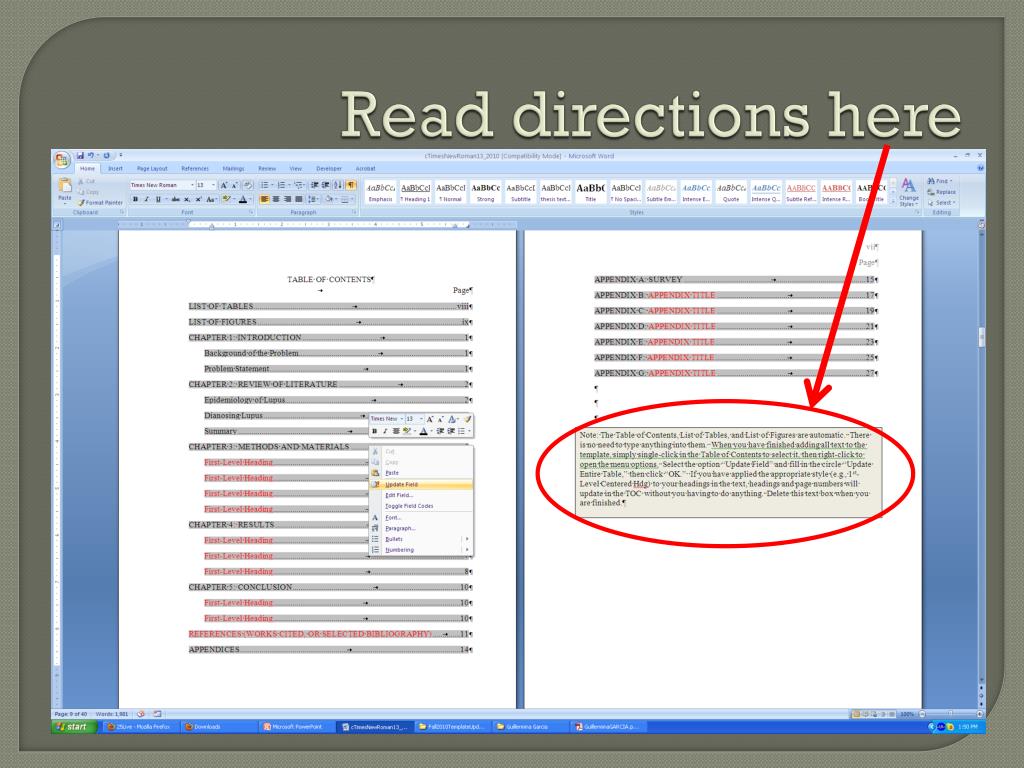Viewport: 1024px width, 768px height.
Task: Click the Text Highlight Color button in the ribbon
Action: point(228,199)
